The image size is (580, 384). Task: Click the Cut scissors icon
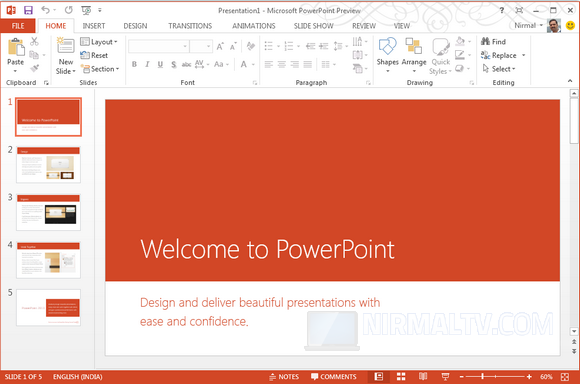(x=34, y=41)
